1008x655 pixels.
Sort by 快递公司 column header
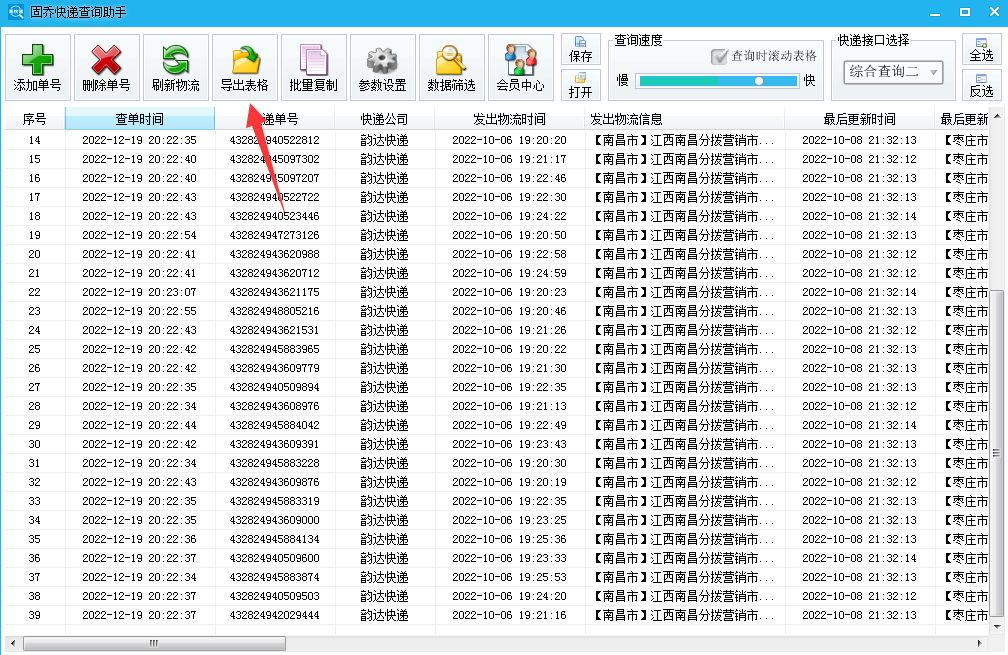(x=384, y=119)
